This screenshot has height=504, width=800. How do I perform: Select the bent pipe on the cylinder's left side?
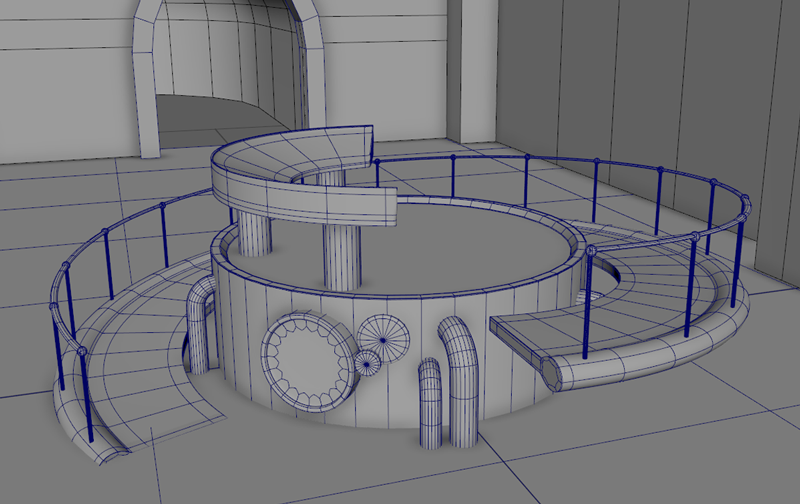tap(200, 325)
